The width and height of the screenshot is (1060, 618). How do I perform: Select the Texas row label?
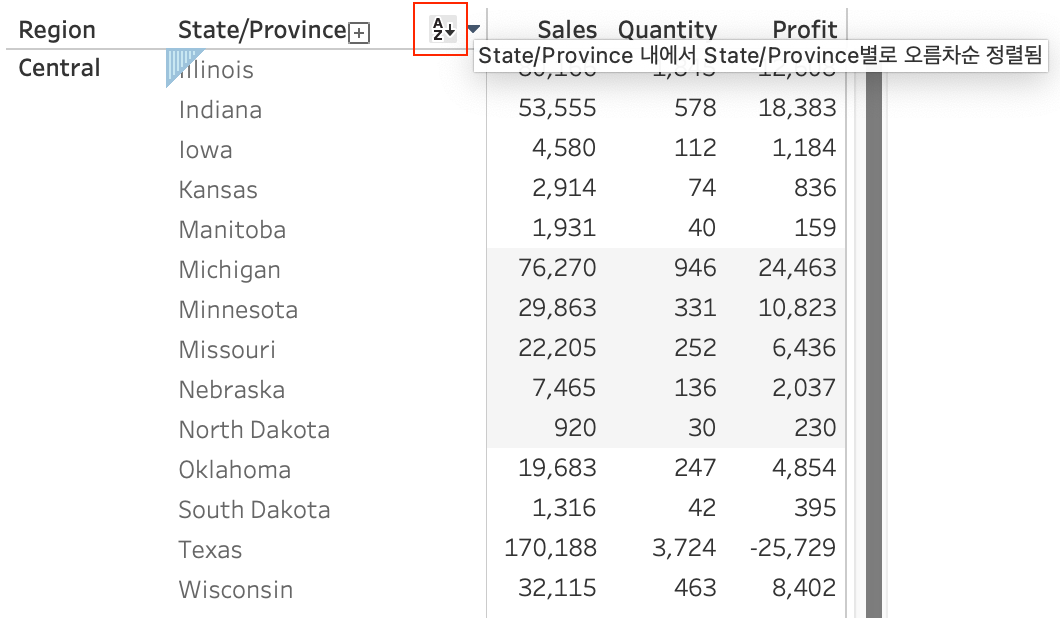click(210, 550)
